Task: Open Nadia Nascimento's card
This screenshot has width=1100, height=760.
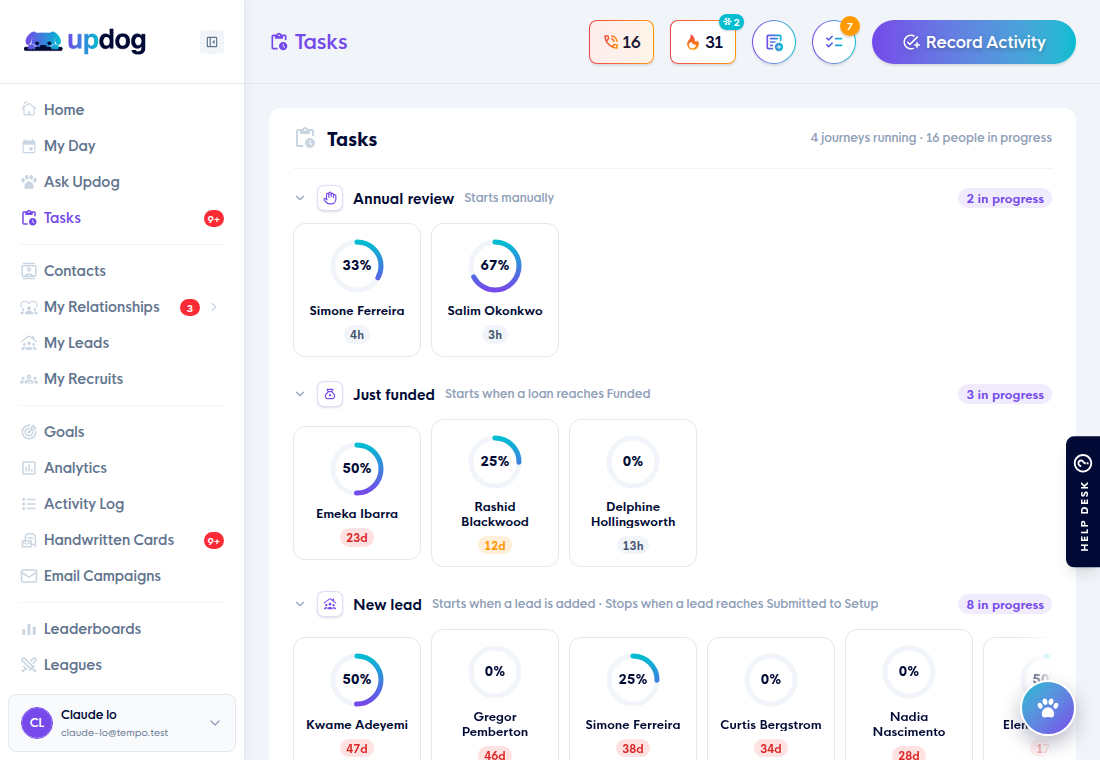Action: click(909, 695)
